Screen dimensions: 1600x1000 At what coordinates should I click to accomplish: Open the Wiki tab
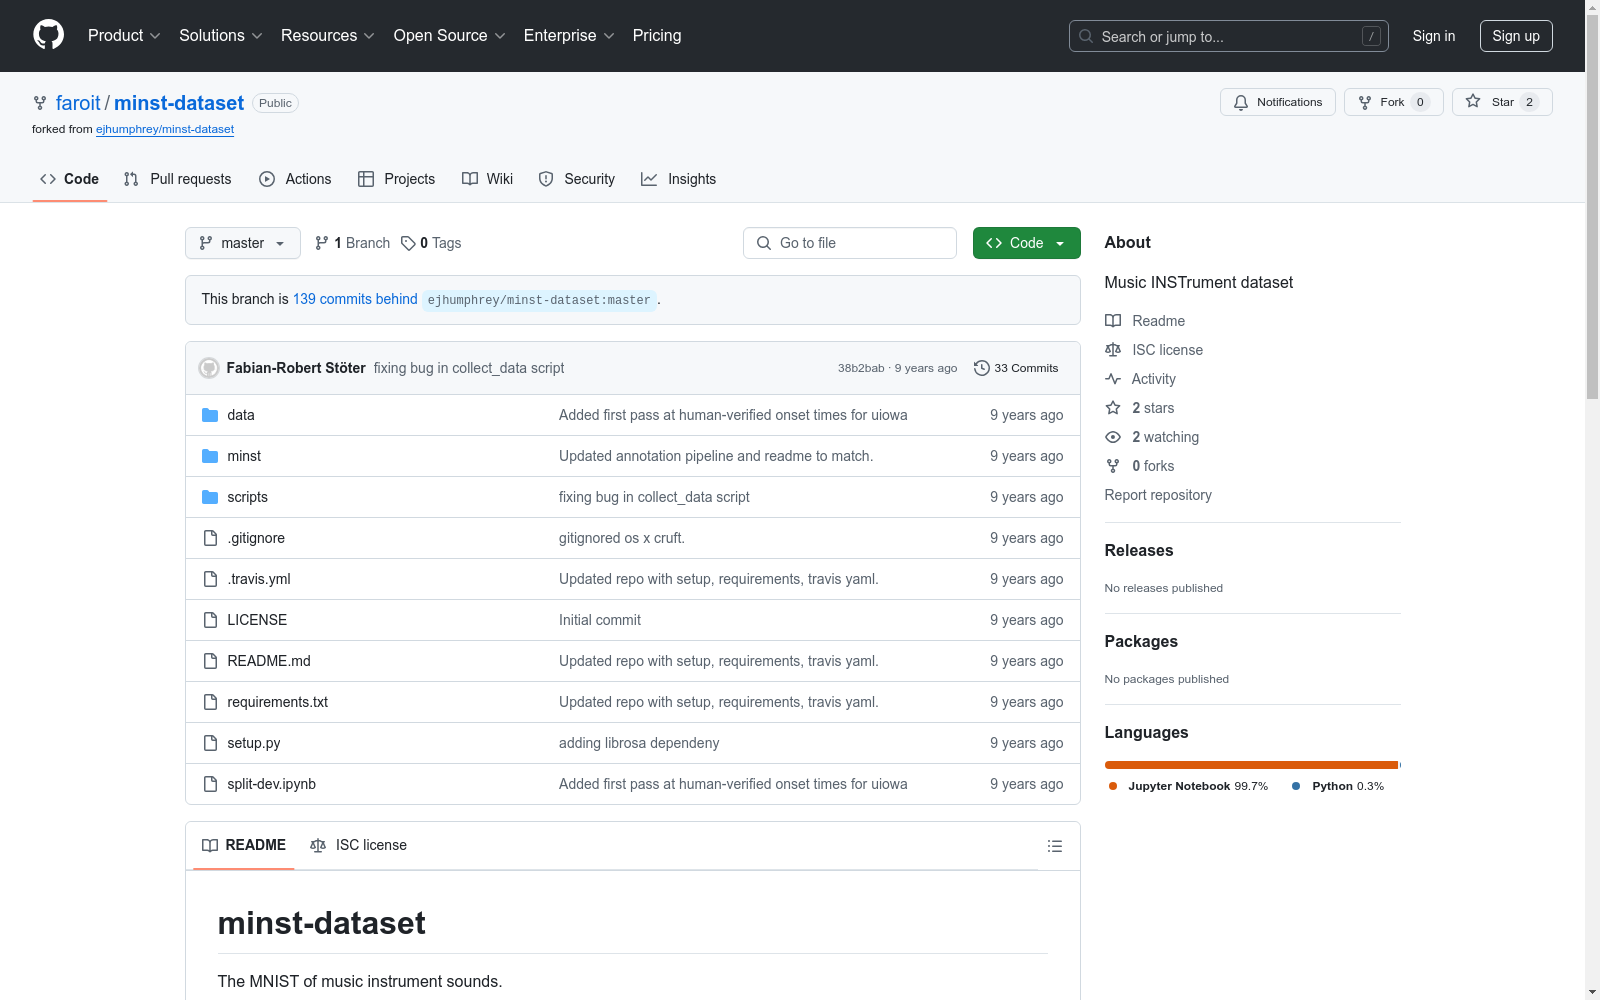[488, 179]
